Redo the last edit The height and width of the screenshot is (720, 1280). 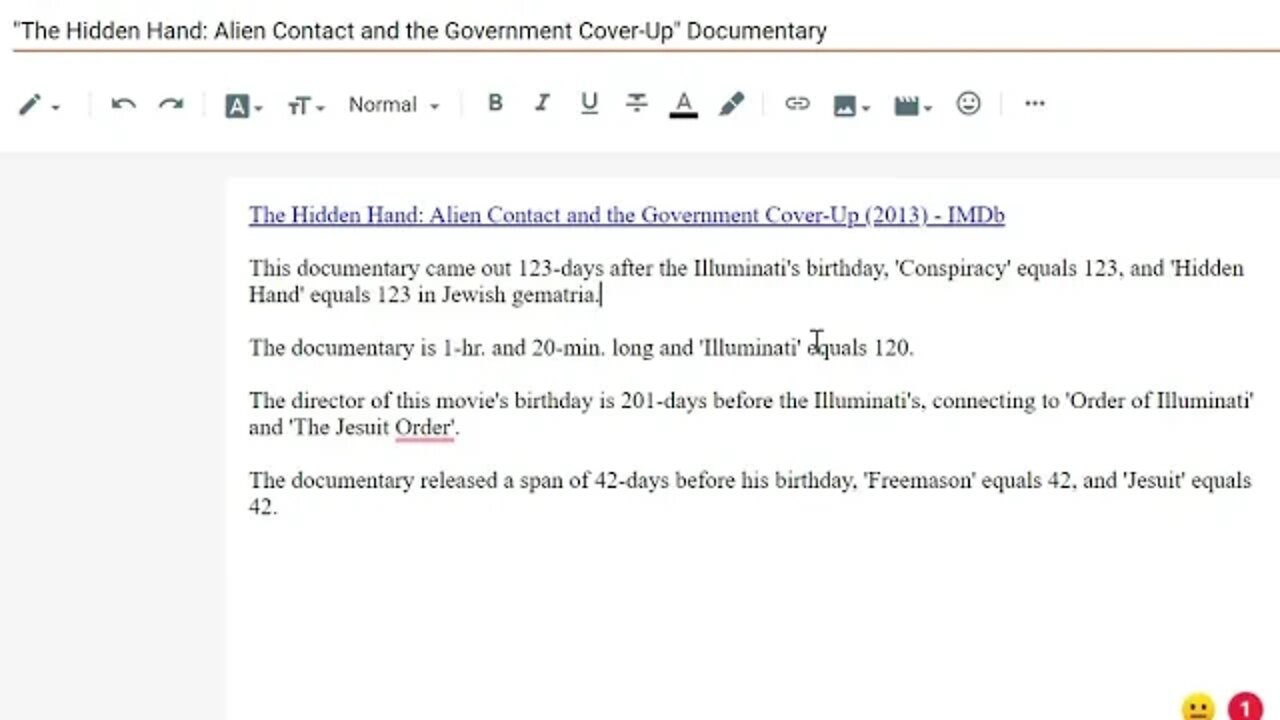tap(171, 104)
